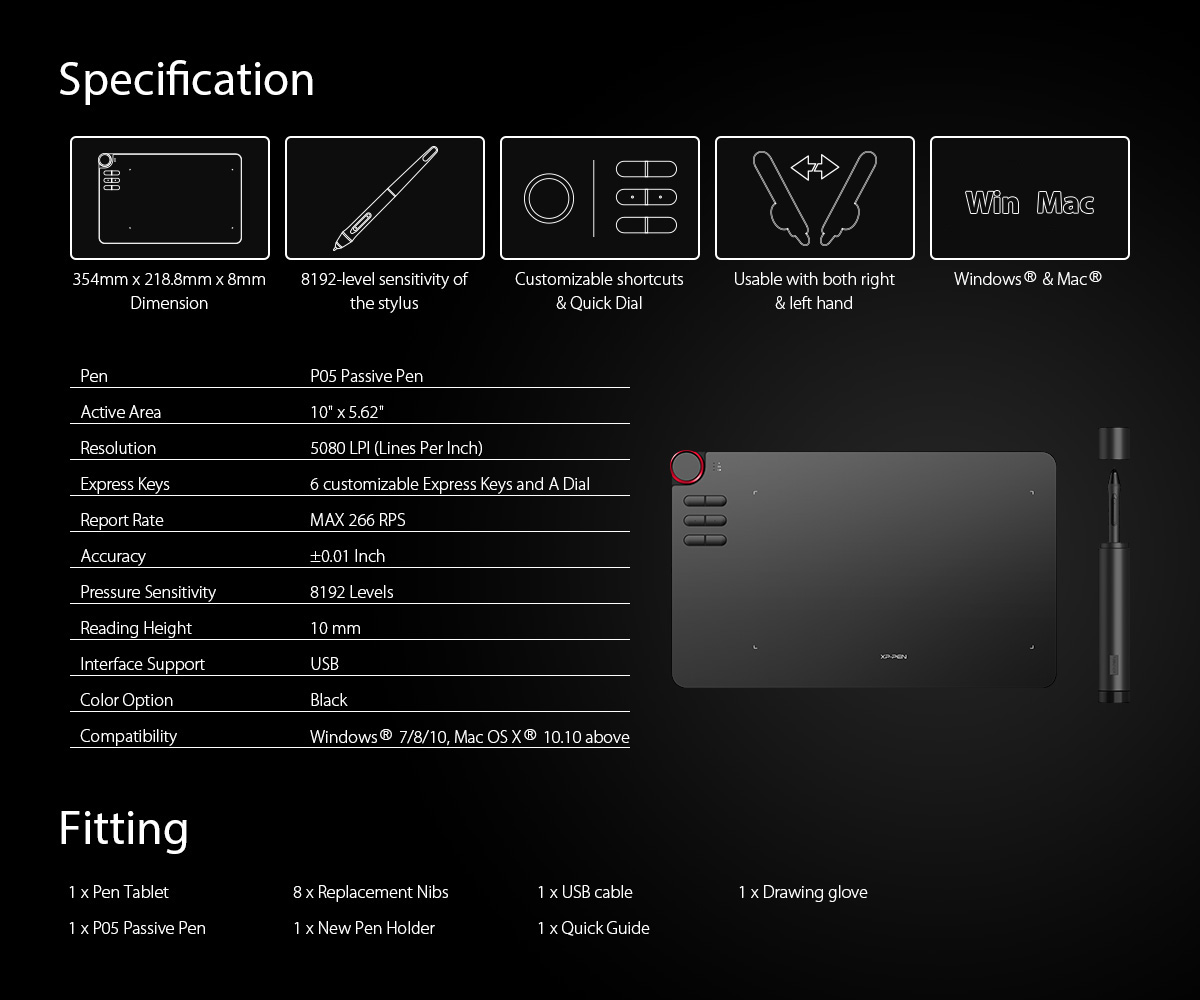Click the "Fitting" heading

pos(123,828)
